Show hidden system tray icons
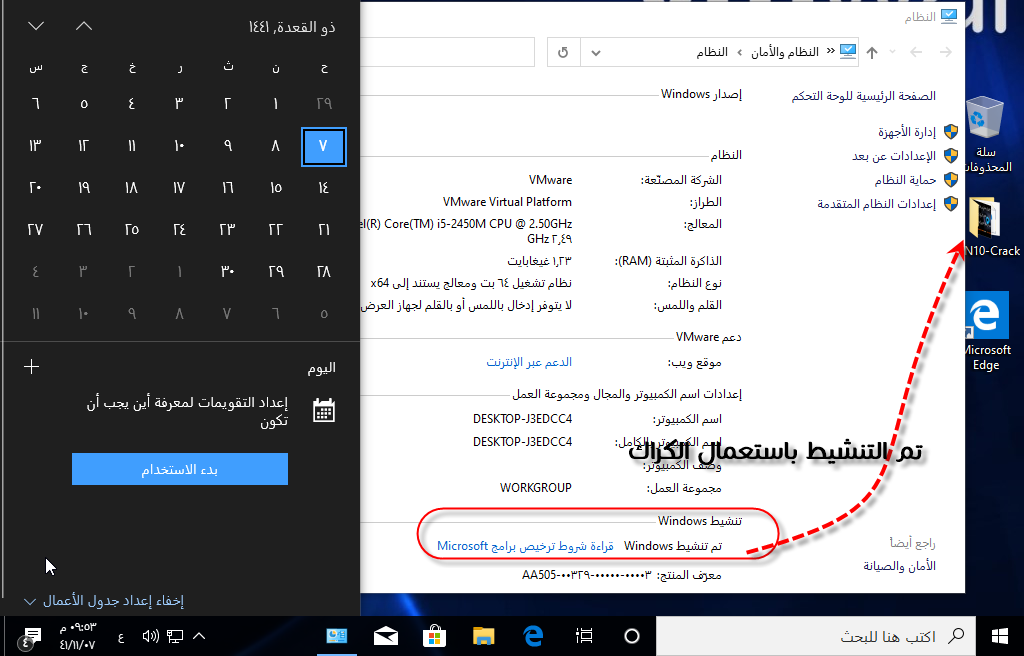 coord(200,636)
